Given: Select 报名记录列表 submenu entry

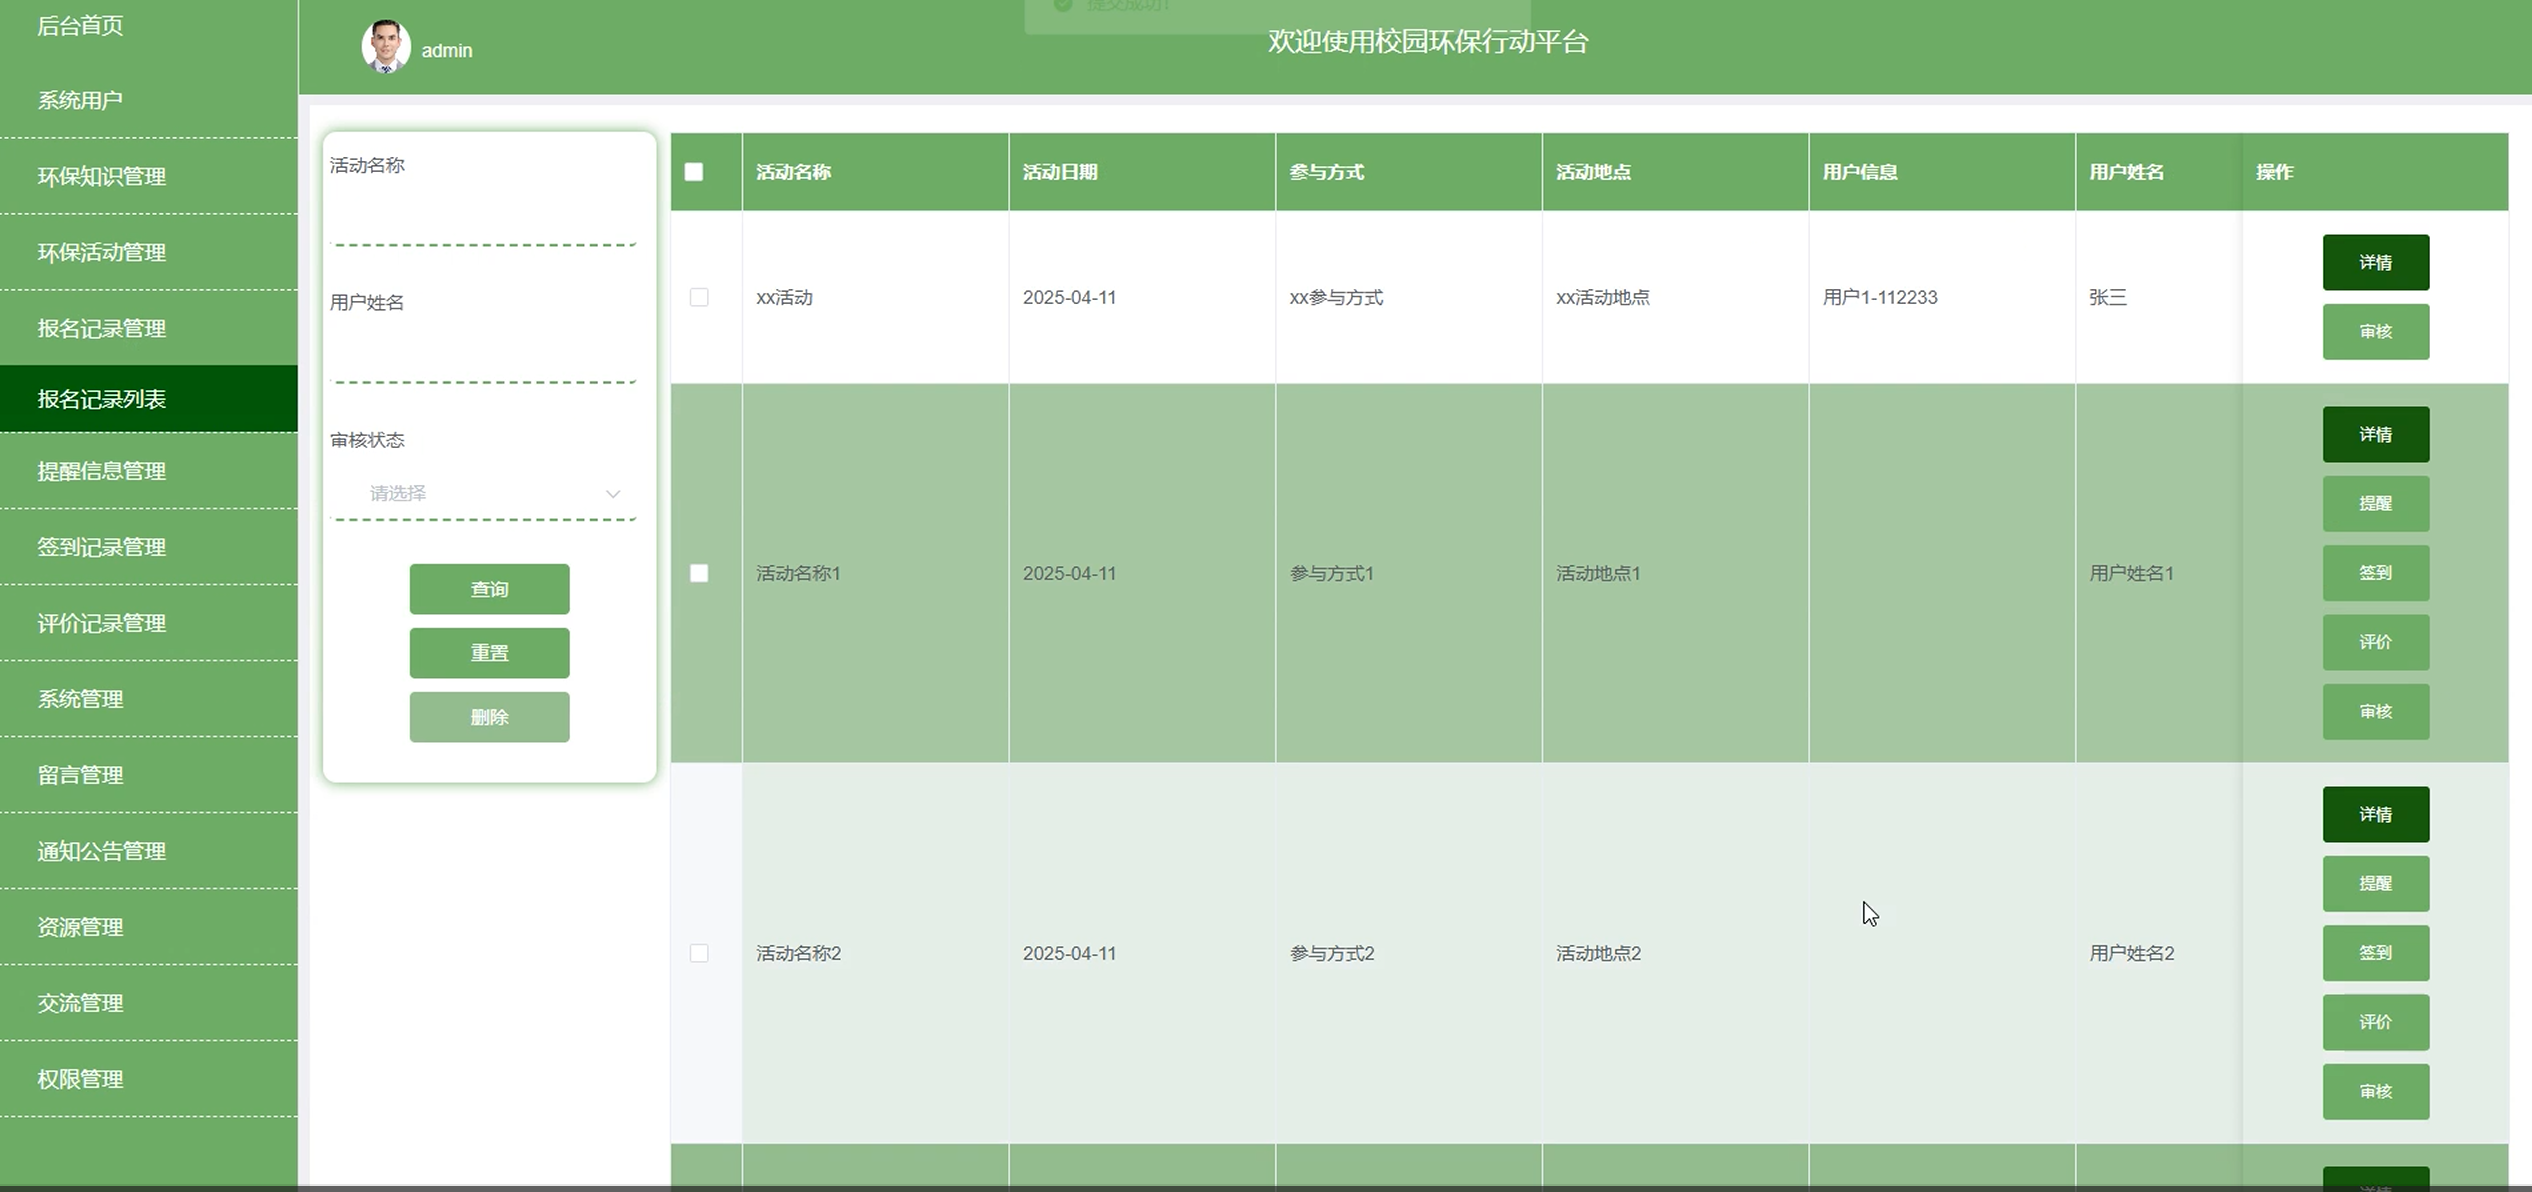Looking at the screenshot, I should click(102, 399).
